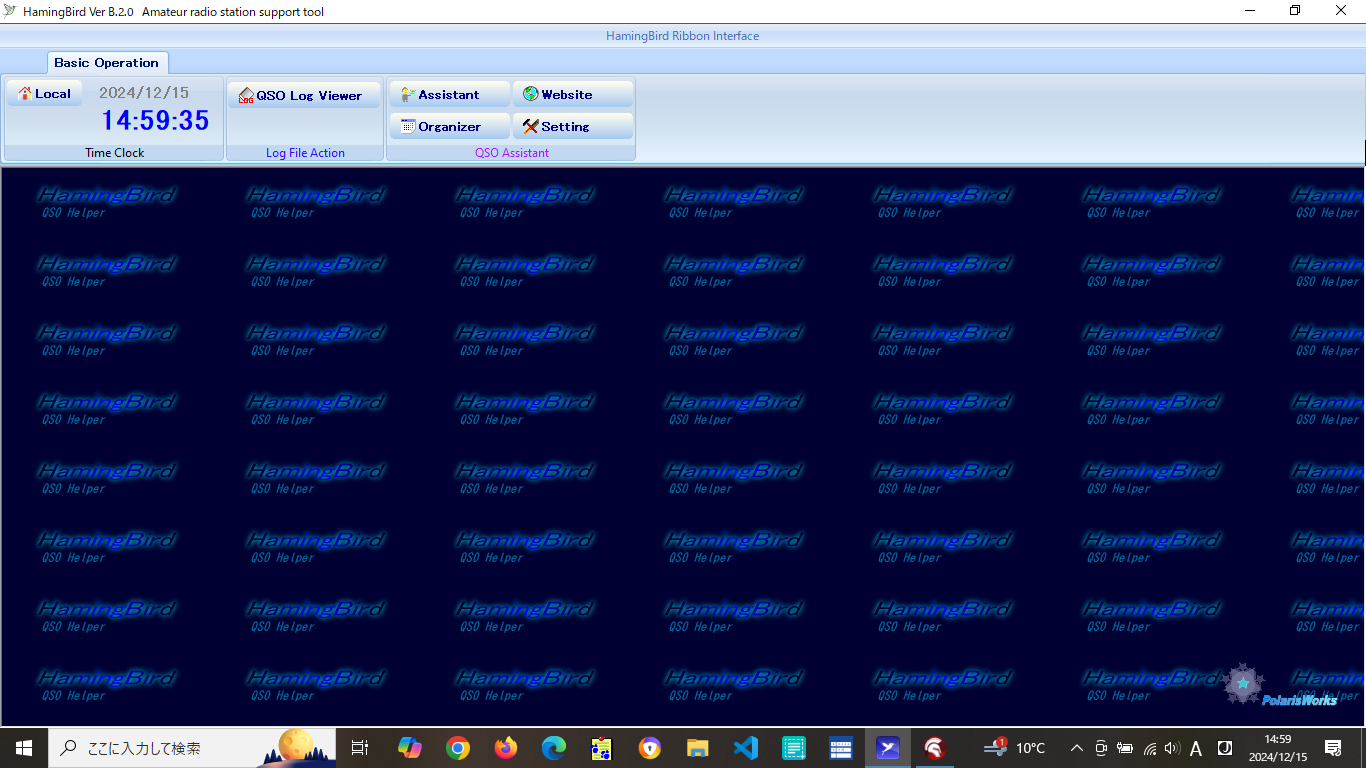
Task: Click the 14:59:35 digital clock display
Action: (155, 121)
